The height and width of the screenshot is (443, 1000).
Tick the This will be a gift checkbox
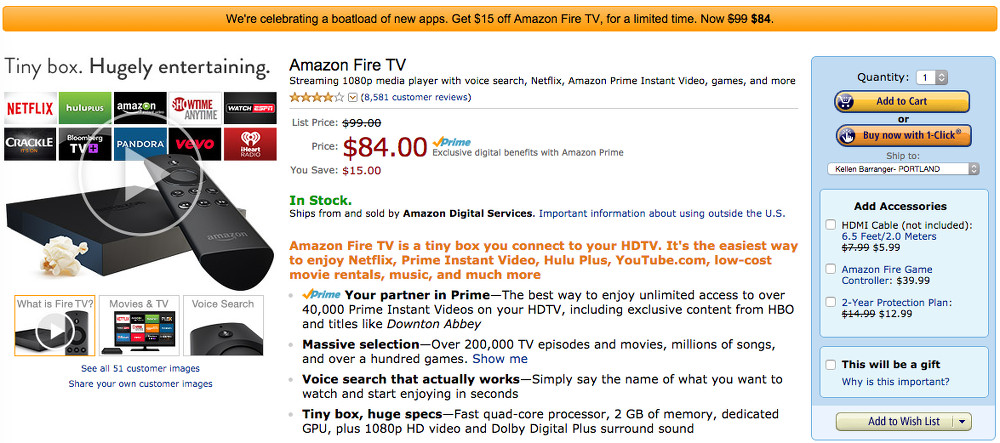tap(831, 365)
